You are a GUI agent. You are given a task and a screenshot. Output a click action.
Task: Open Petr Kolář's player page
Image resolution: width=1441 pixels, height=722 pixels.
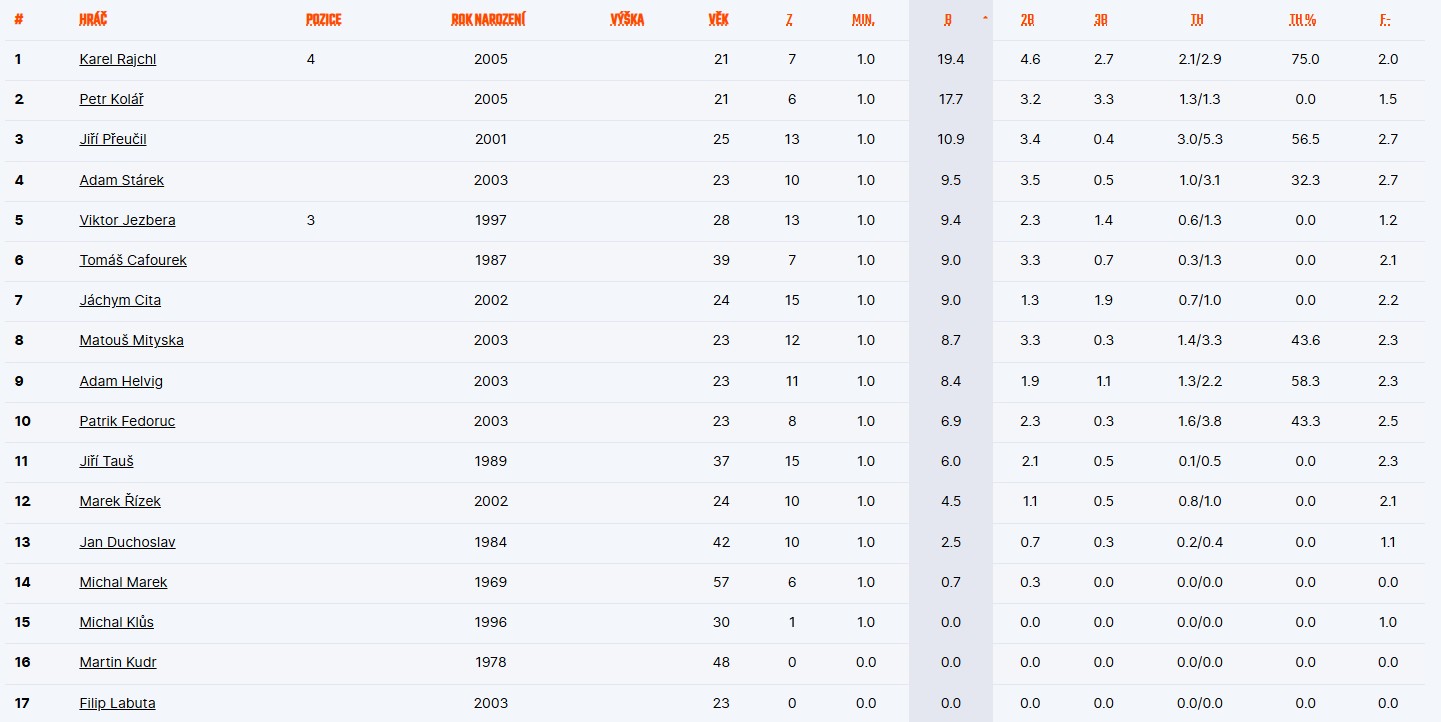(x=112, y=99)
